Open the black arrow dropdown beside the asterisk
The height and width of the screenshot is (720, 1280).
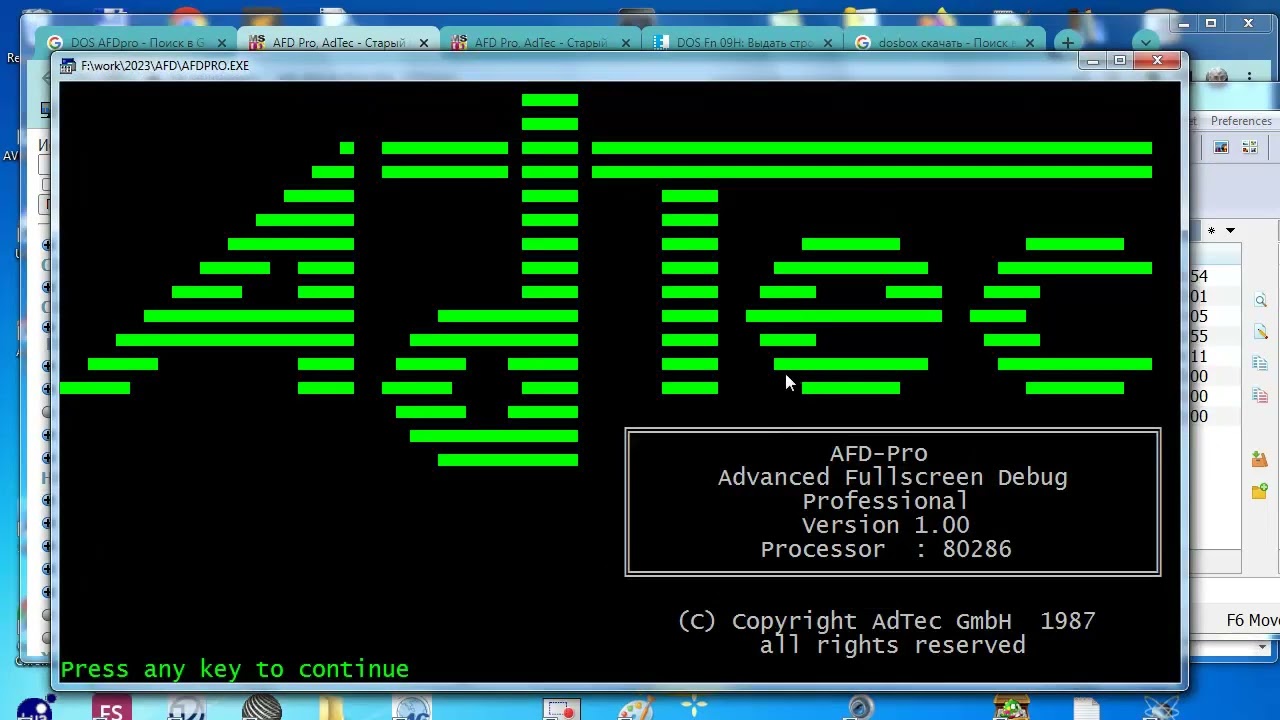[1230, 231]
